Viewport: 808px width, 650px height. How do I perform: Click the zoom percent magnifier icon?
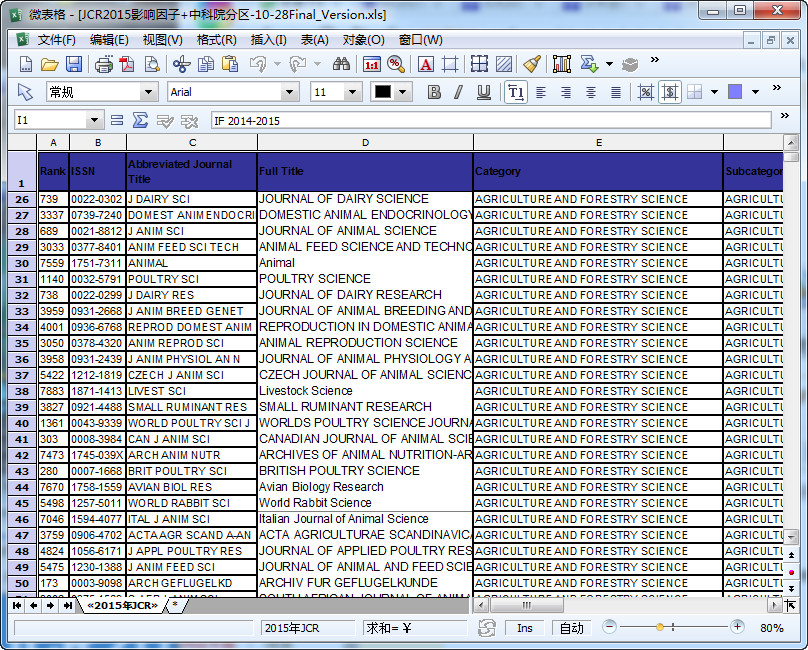pyautogui.click(x=396, y=64)
